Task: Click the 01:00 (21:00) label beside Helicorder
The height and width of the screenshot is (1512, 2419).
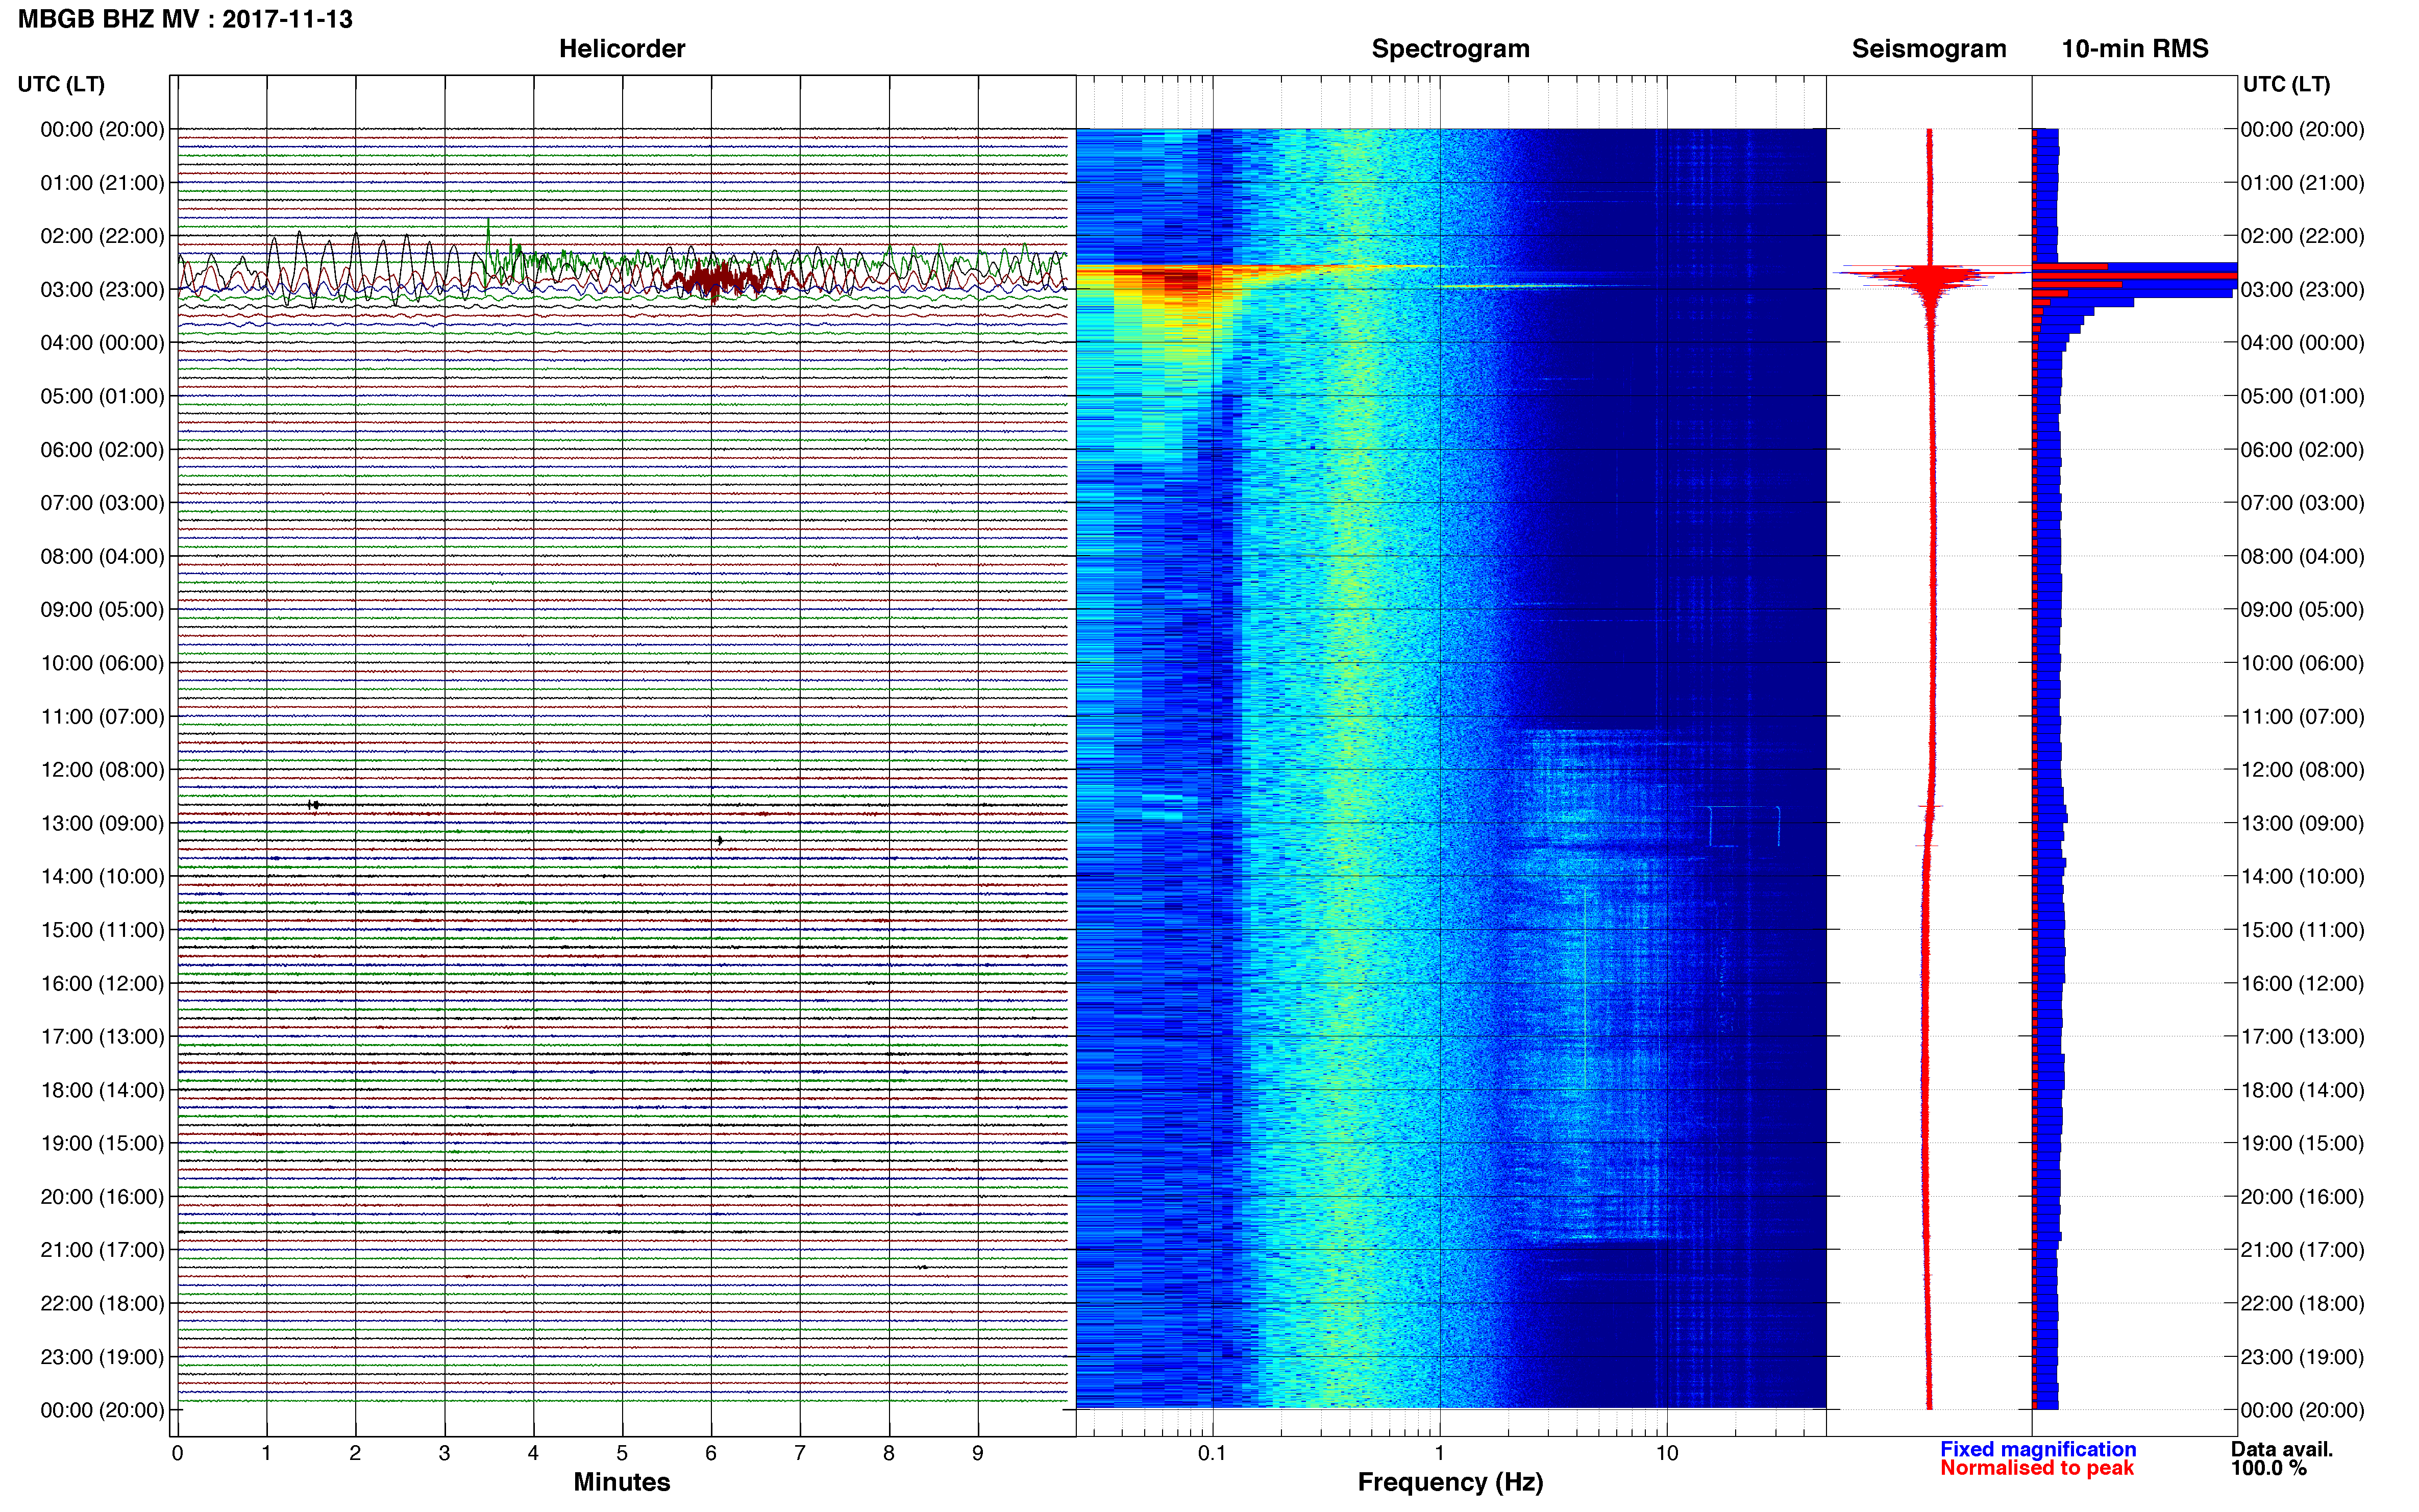Action: point(102,183)
